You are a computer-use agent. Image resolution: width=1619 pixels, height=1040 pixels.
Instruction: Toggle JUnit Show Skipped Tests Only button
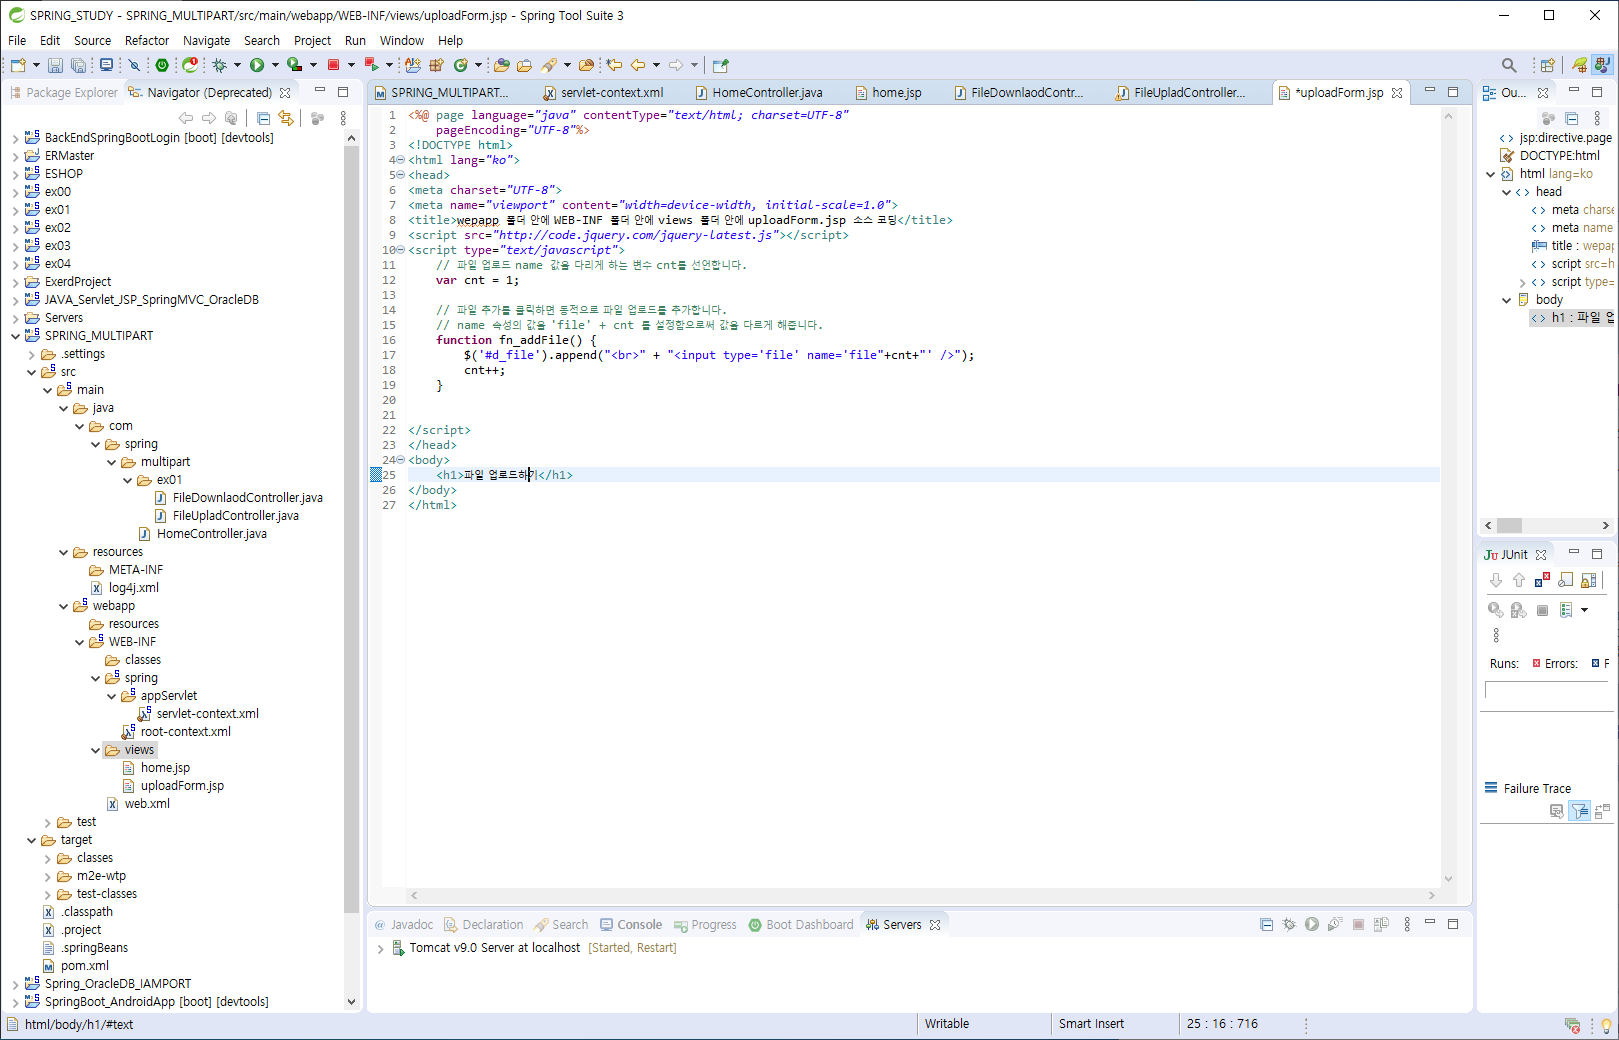(x=1566, y=580)
